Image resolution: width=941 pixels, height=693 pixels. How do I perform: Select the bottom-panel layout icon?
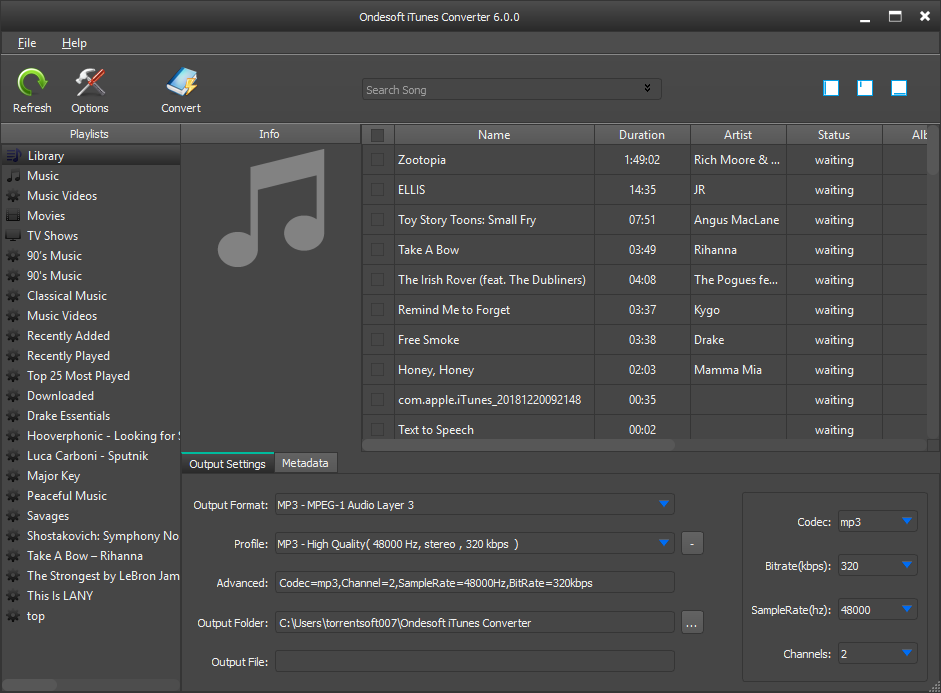(x=899, y=88)
